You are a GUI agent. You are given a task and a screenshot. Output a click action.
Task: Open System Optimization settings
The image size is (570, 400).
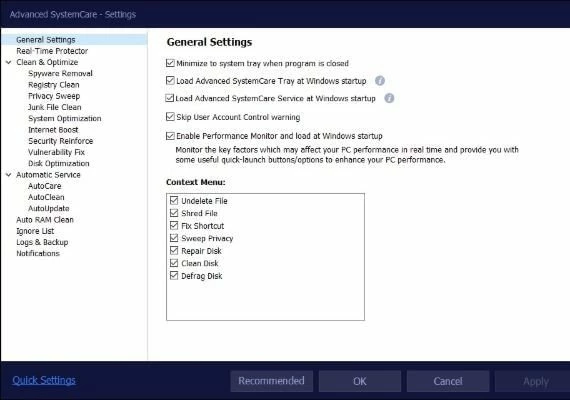(65, 119)
